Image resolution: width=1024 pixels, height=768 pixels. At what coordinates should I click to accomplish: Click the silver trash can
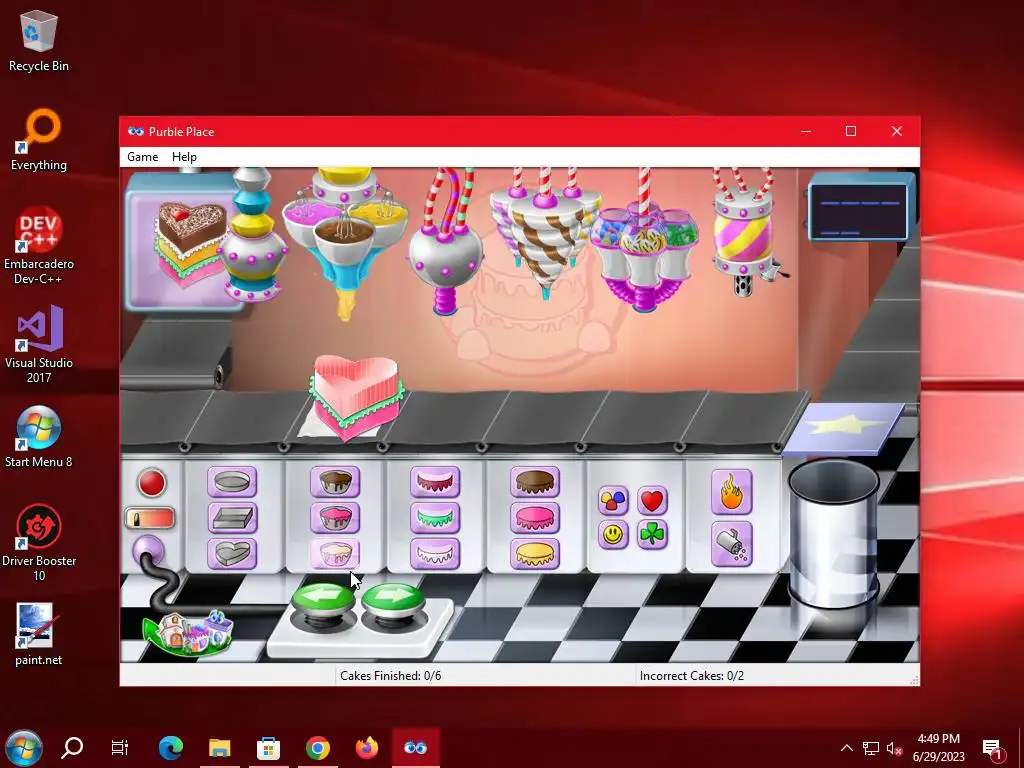coord(833,534)
